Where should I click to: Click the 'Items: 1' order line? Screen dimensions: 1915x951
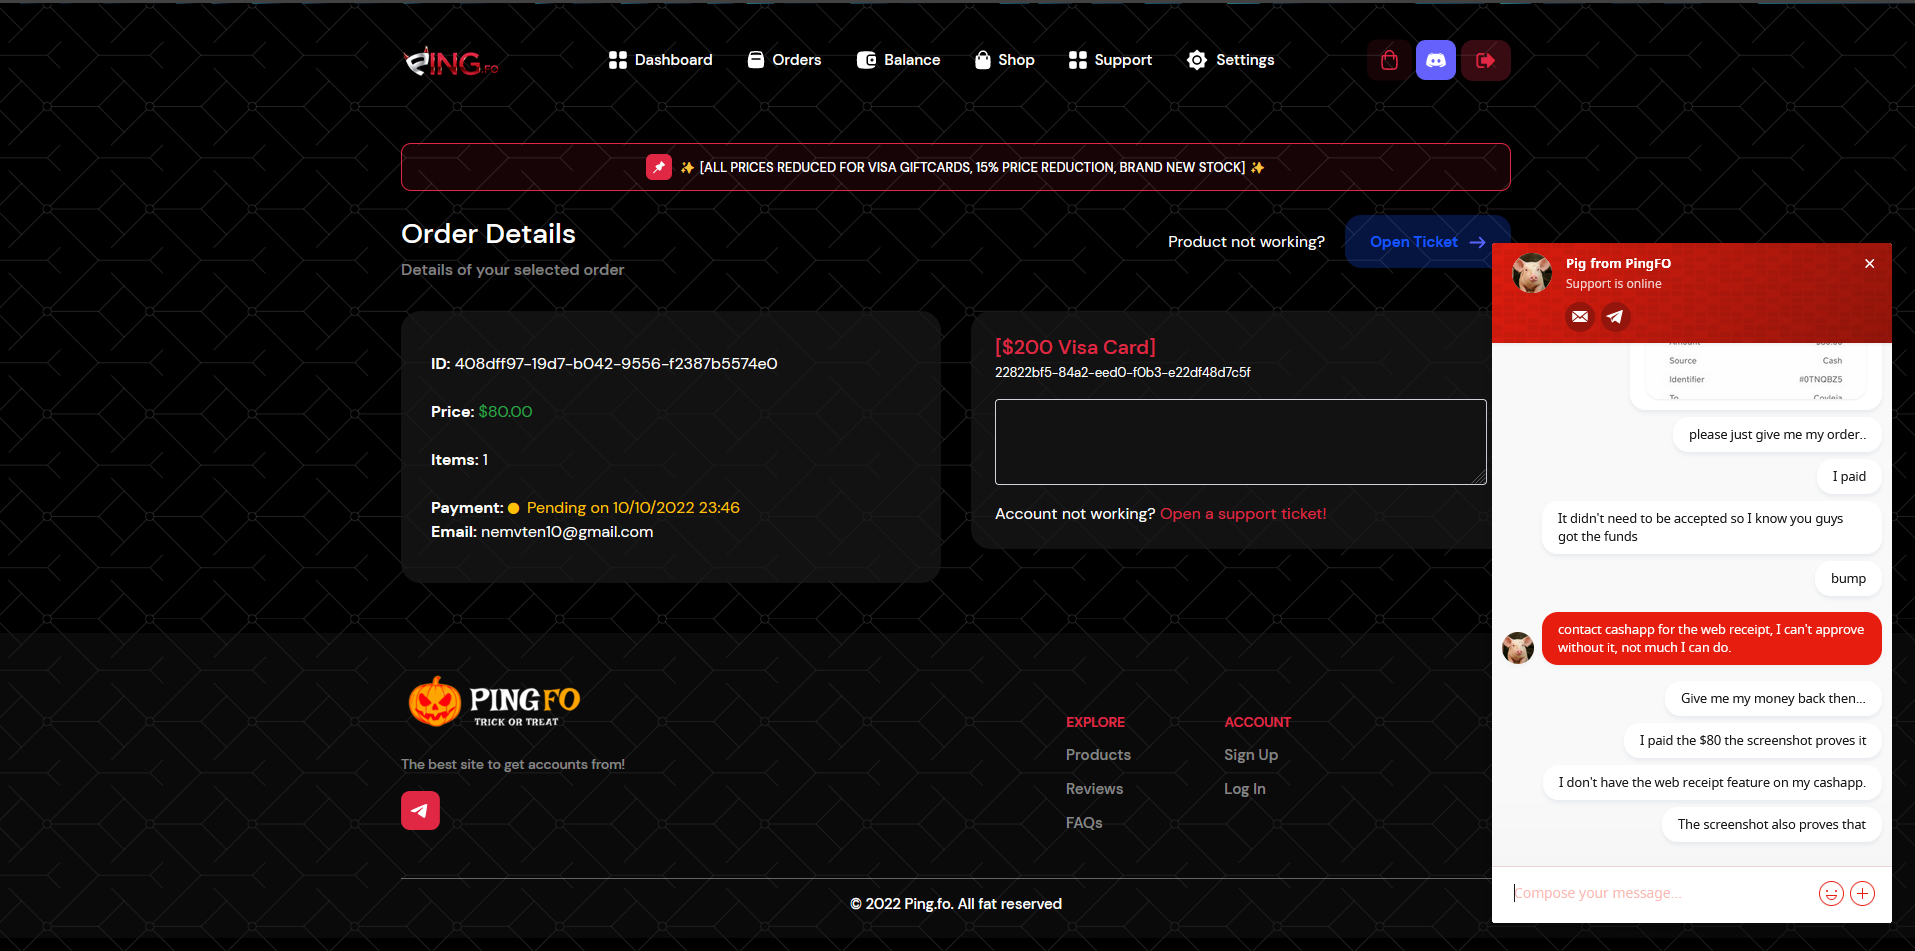[x=459, y=460]
